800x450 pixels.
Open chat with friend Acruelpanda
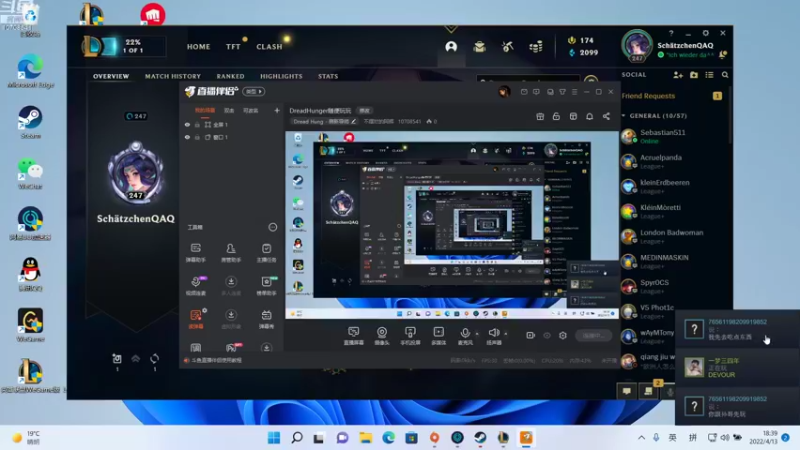pyautogui.click(x=671, y=161)
